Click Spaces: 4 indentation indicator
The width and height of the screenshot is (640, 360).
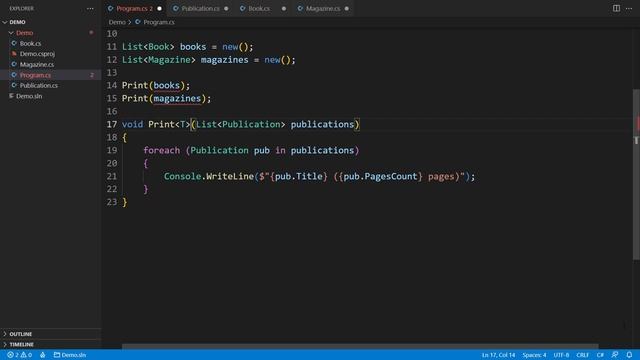click(x=534, y=355)
